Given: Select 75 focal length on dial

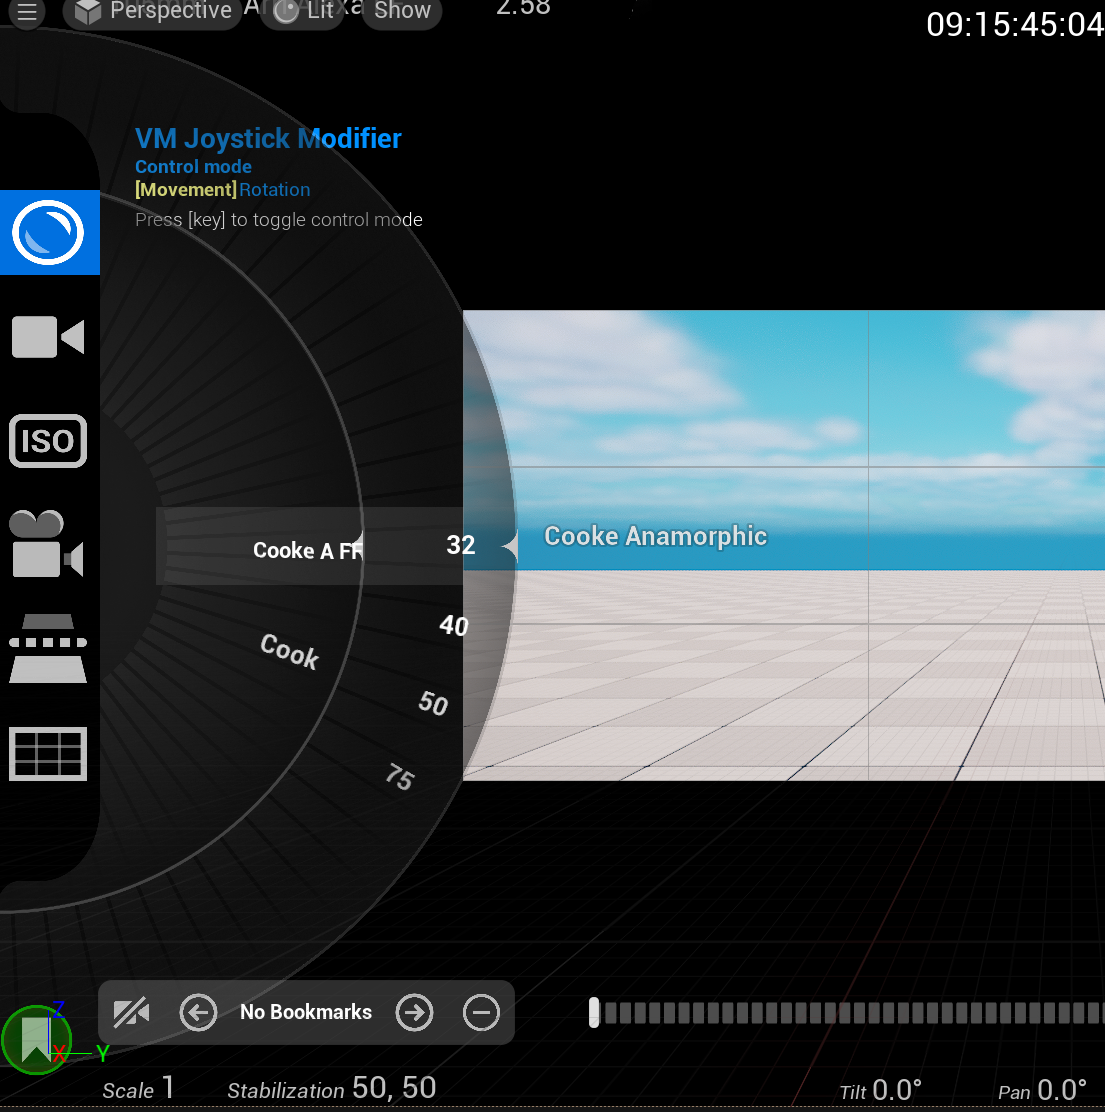Looking at the screenshot, I should [400, 777].
